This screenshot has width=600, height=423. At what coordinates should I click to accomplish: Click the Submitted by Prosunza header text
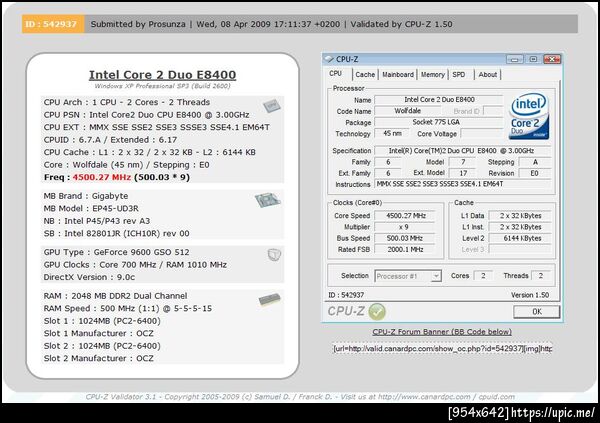pos(138,24)
